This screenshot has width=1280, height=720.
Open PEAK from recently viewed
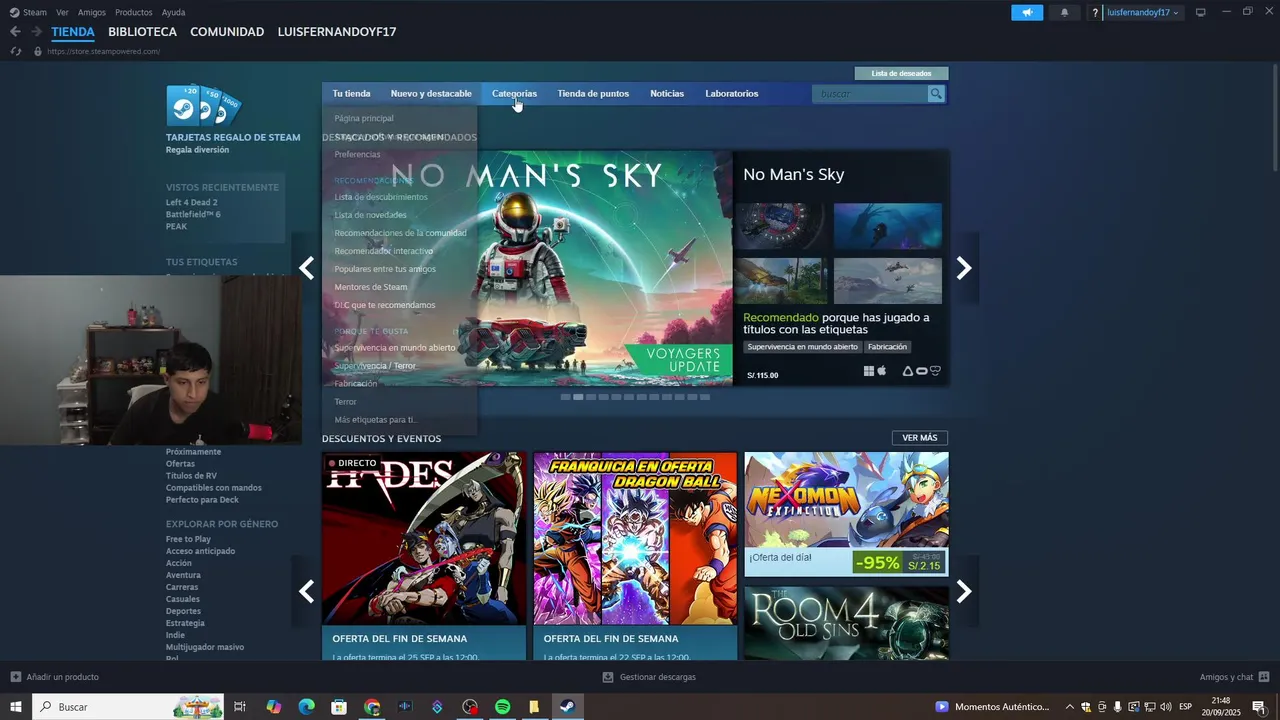point(176,227)
